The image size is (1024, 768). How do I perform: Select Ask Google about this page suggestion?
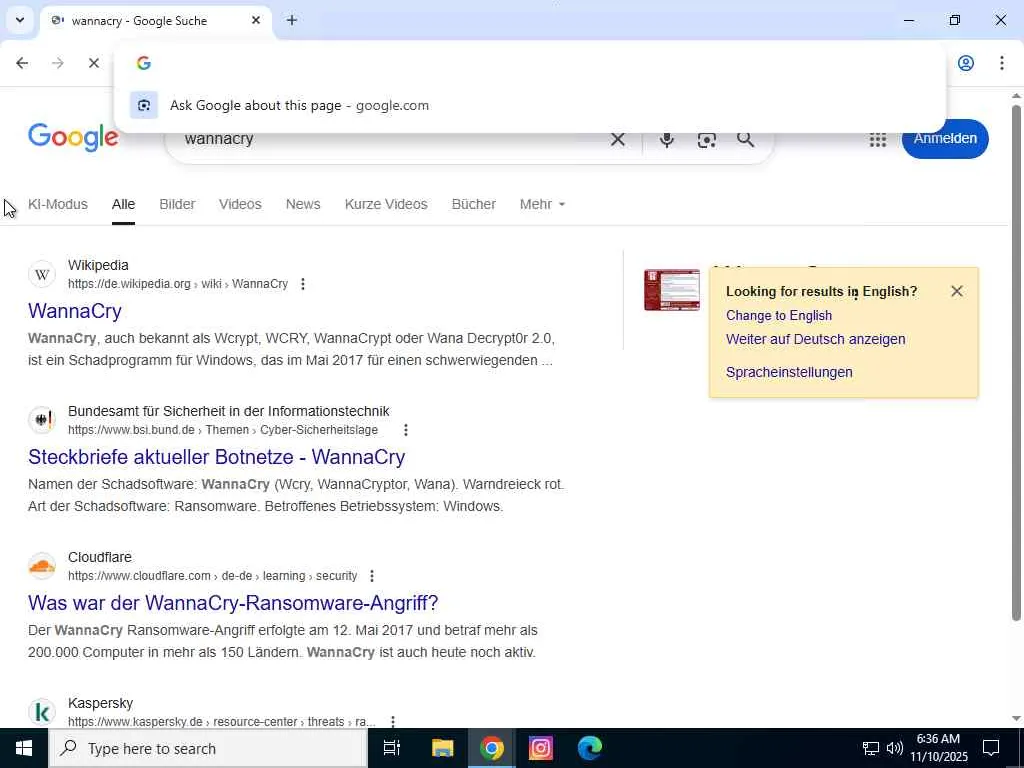(x=530, y=105)
